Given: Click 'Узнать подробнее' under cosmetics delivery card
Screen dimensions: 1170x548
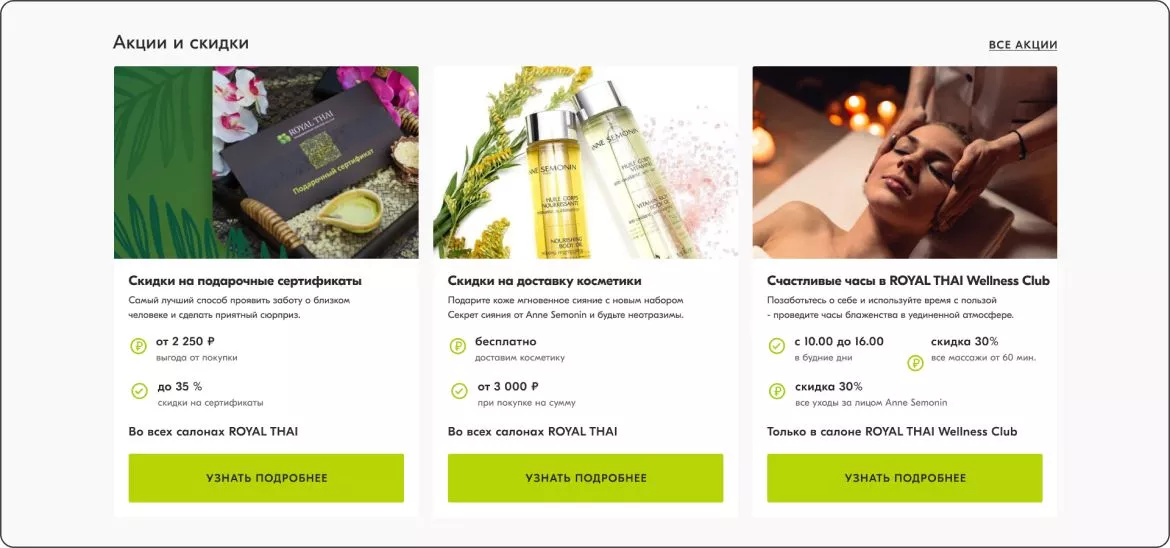Looking at the screenshot, I should (x=586, y=478).
